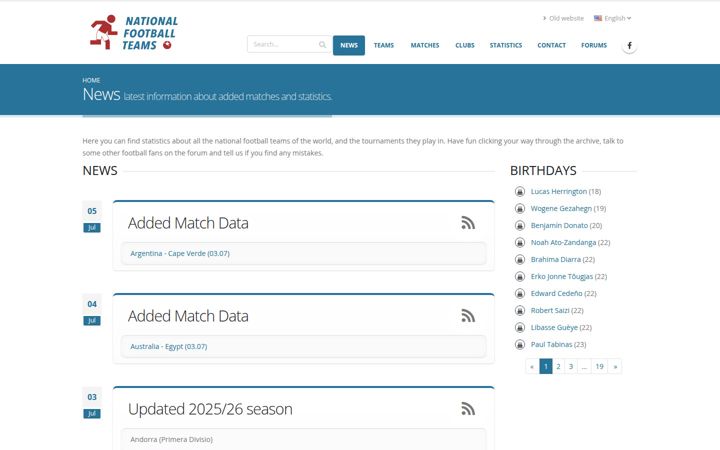Screen dimensions: 720x450
Task: Open Andorra (Primera Divisio) link
Action: click(x=171, y=439)
